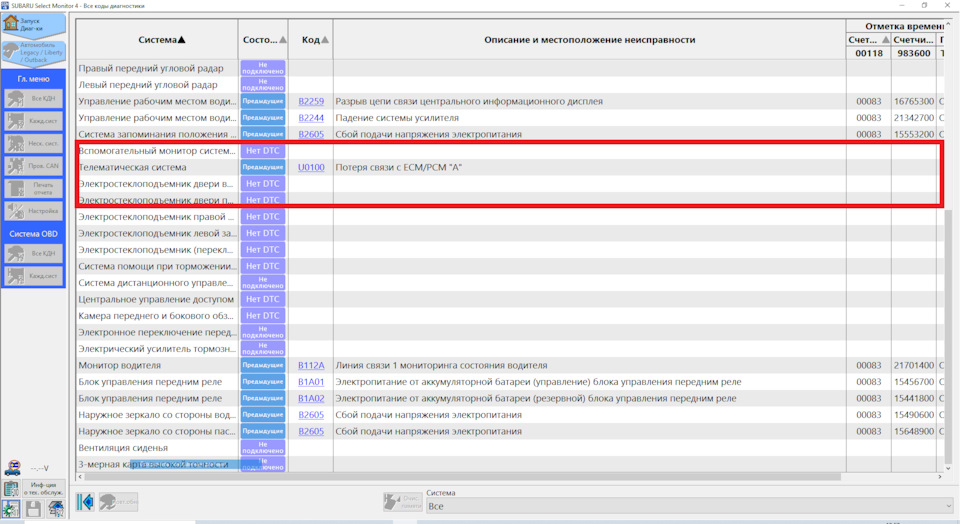This screenshot has width=960, height=524.
Task: Click the vertical scrollbar of the table
Action: tap(948, 337)
